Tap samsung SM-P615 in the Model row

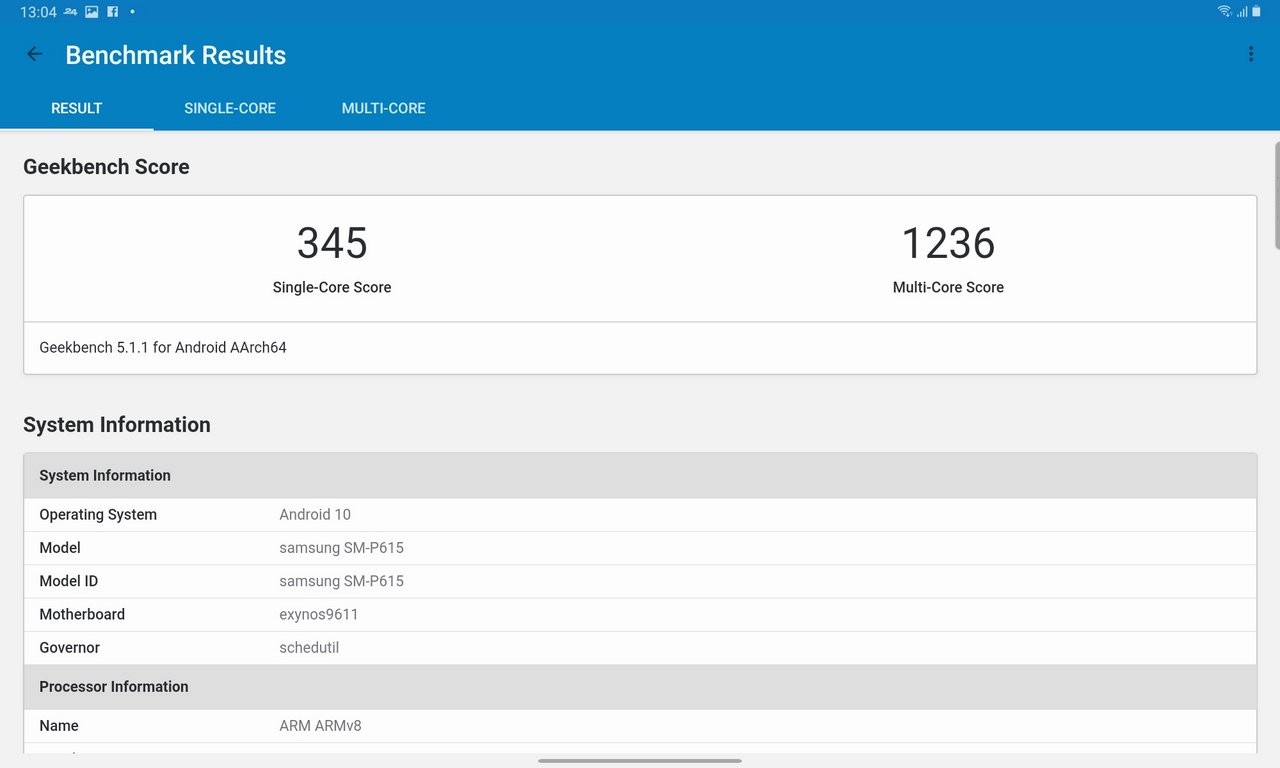point(341,548)
